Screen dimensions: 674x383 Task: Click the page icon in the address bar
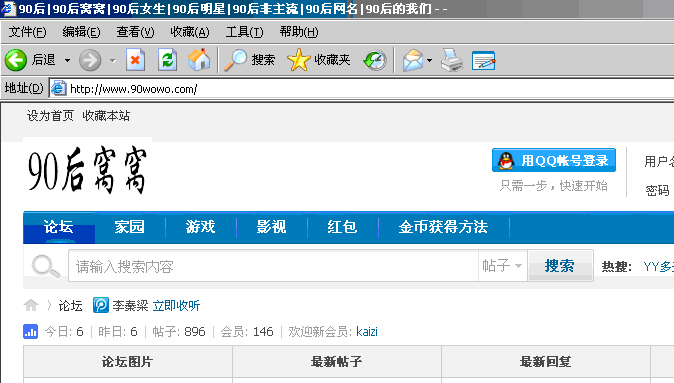click(58, 89)
